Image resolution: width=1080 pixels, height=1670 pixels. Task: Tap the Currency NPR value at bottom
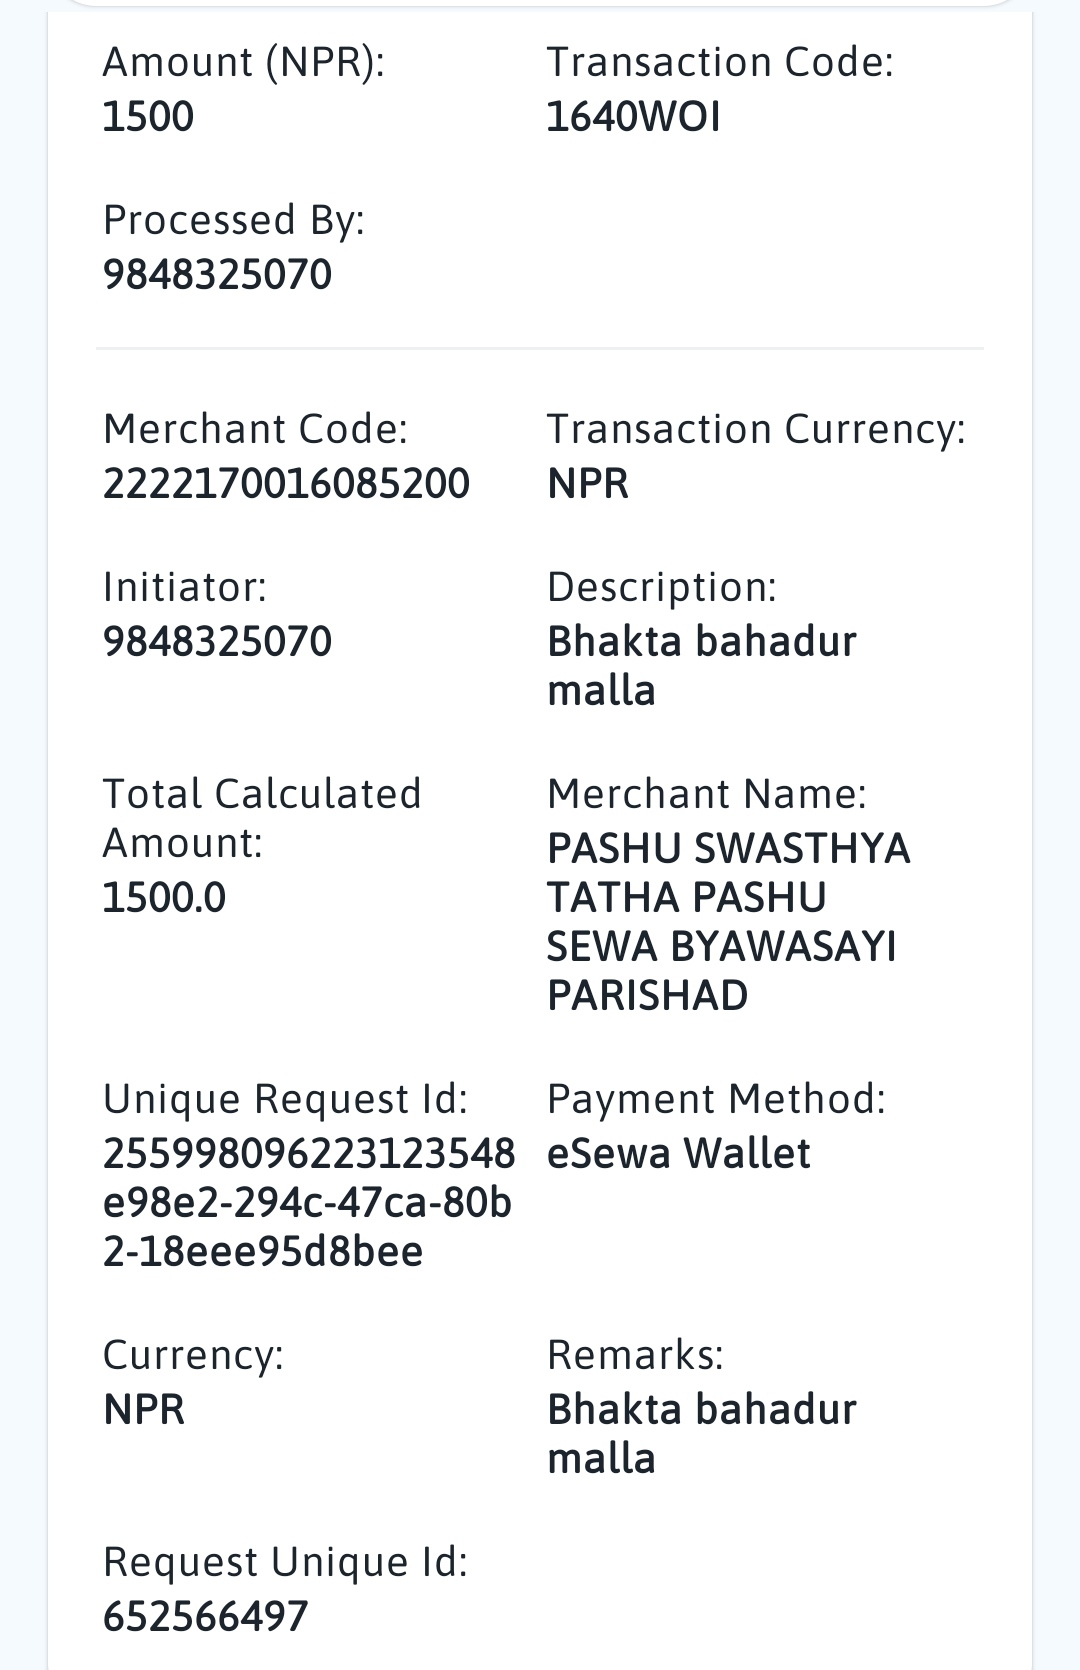point(144,1410)
